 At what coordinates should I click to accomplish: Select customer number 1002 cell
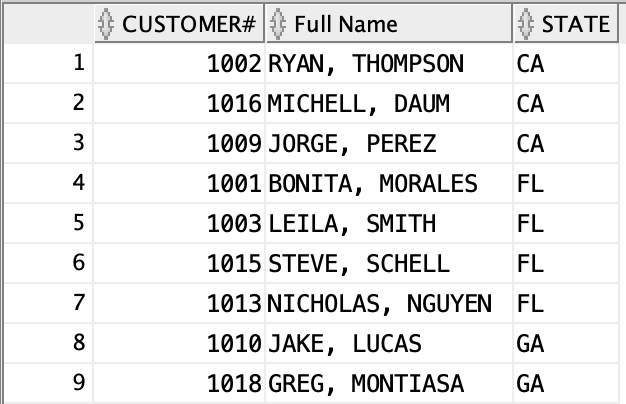tap(234, 64)
